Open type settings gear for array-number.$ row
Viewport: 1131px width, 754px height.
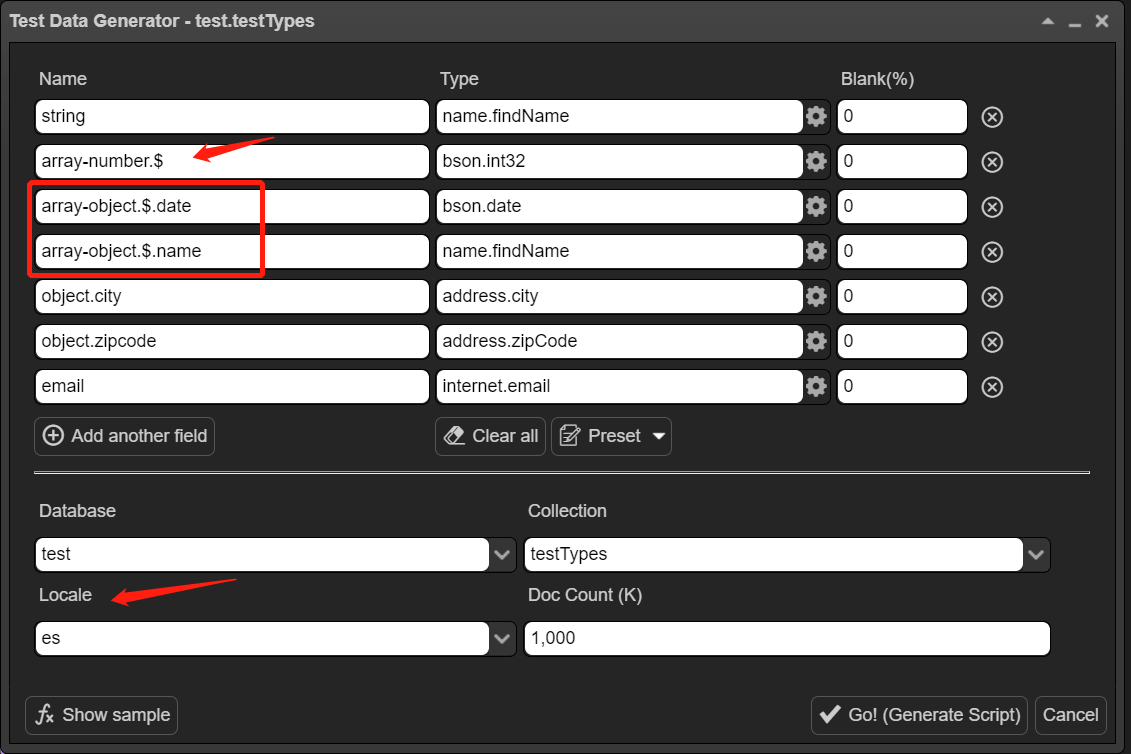816,161
